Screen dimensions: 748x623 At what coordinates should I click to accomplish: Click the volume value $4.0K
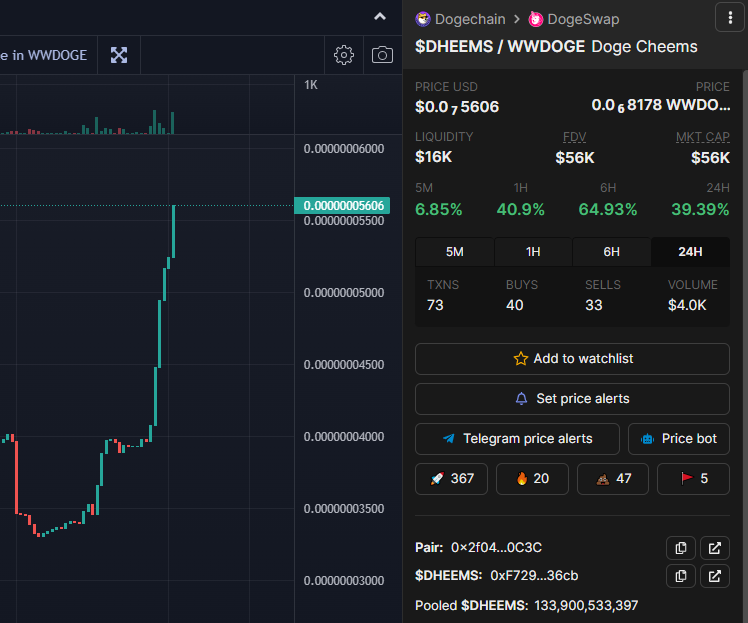coord(687,305)
